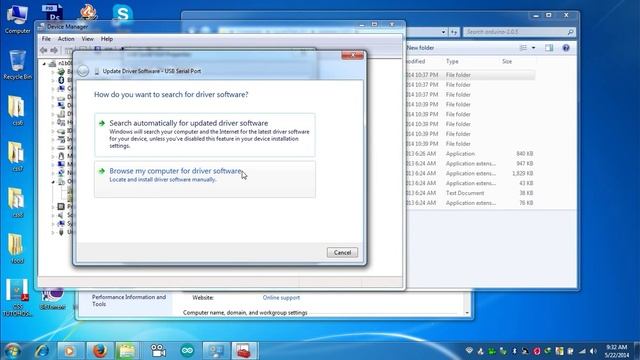Click Device Manager's back arrow toolbar icon
This screenshot has width=640, height=360.
(x=44, y=50)
